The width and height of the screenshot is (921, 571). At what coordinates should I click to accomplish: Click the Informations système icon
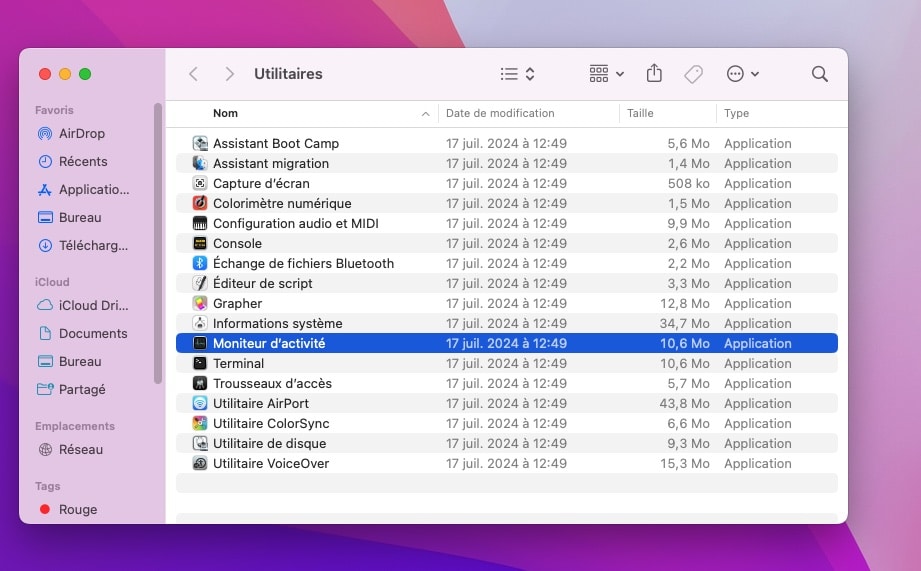(x=200, y=323)
